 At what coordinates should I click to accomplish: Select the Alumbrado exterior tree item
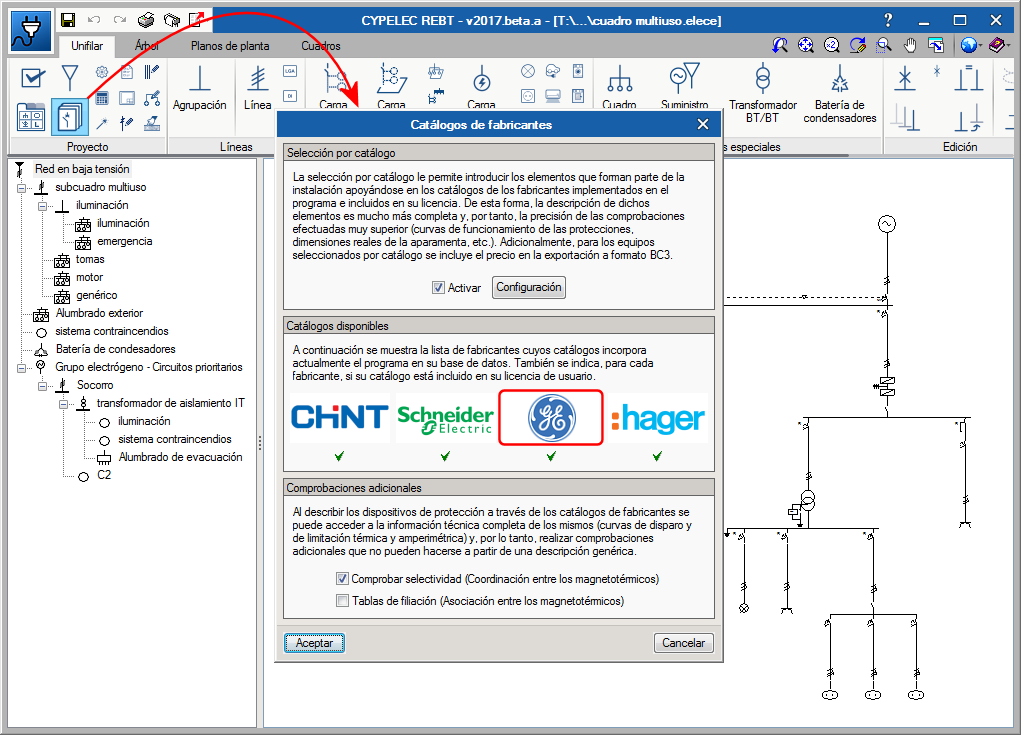(x=99, y=313)
